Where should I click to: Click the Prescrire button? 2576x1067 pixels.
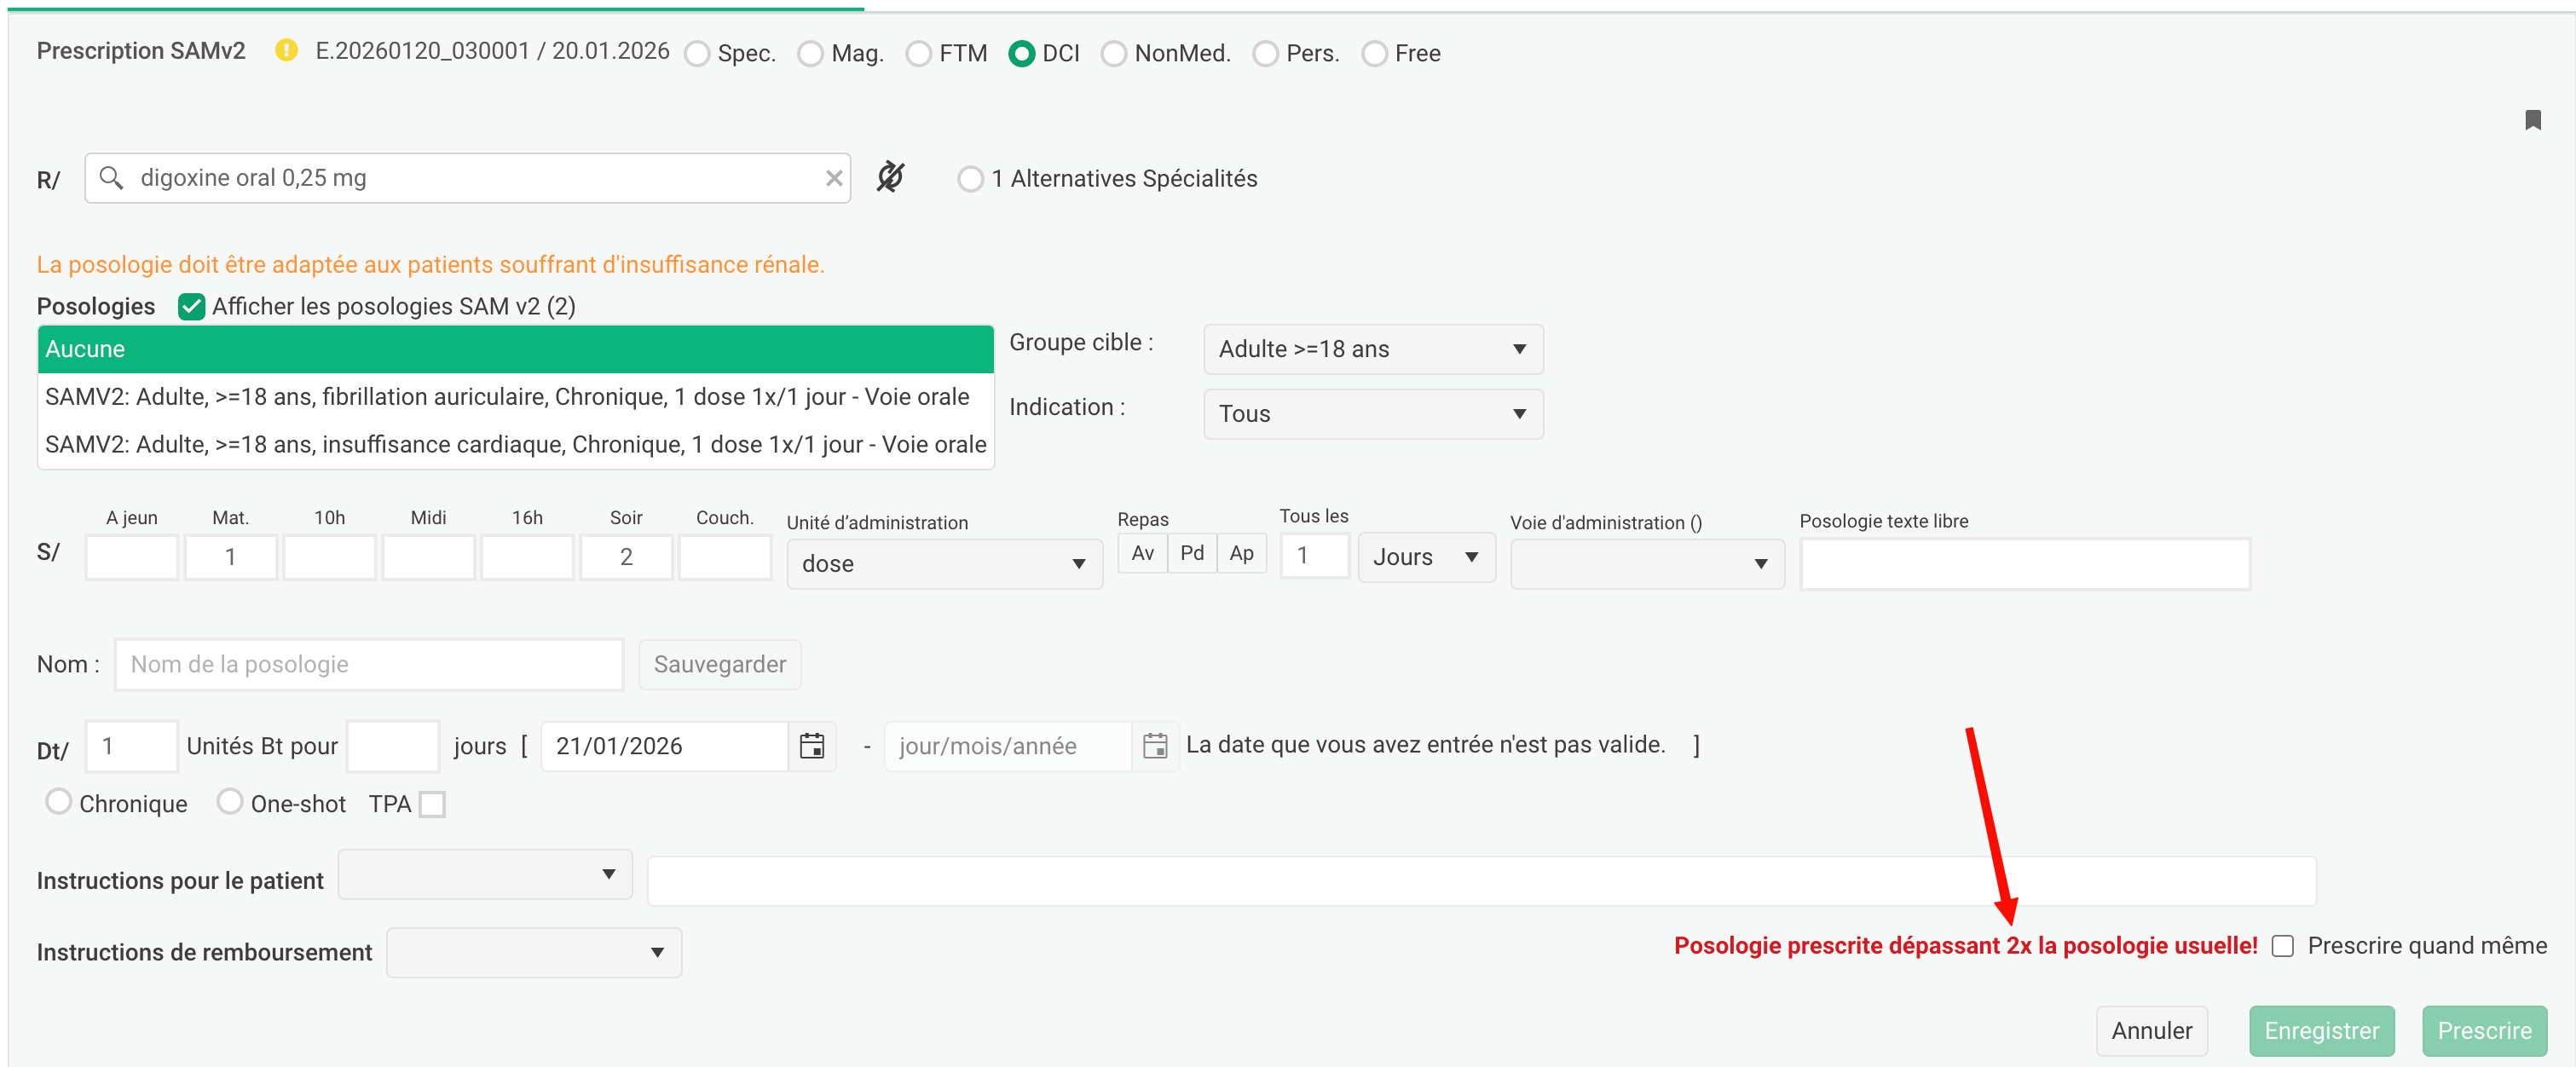click(2483, 1030)
